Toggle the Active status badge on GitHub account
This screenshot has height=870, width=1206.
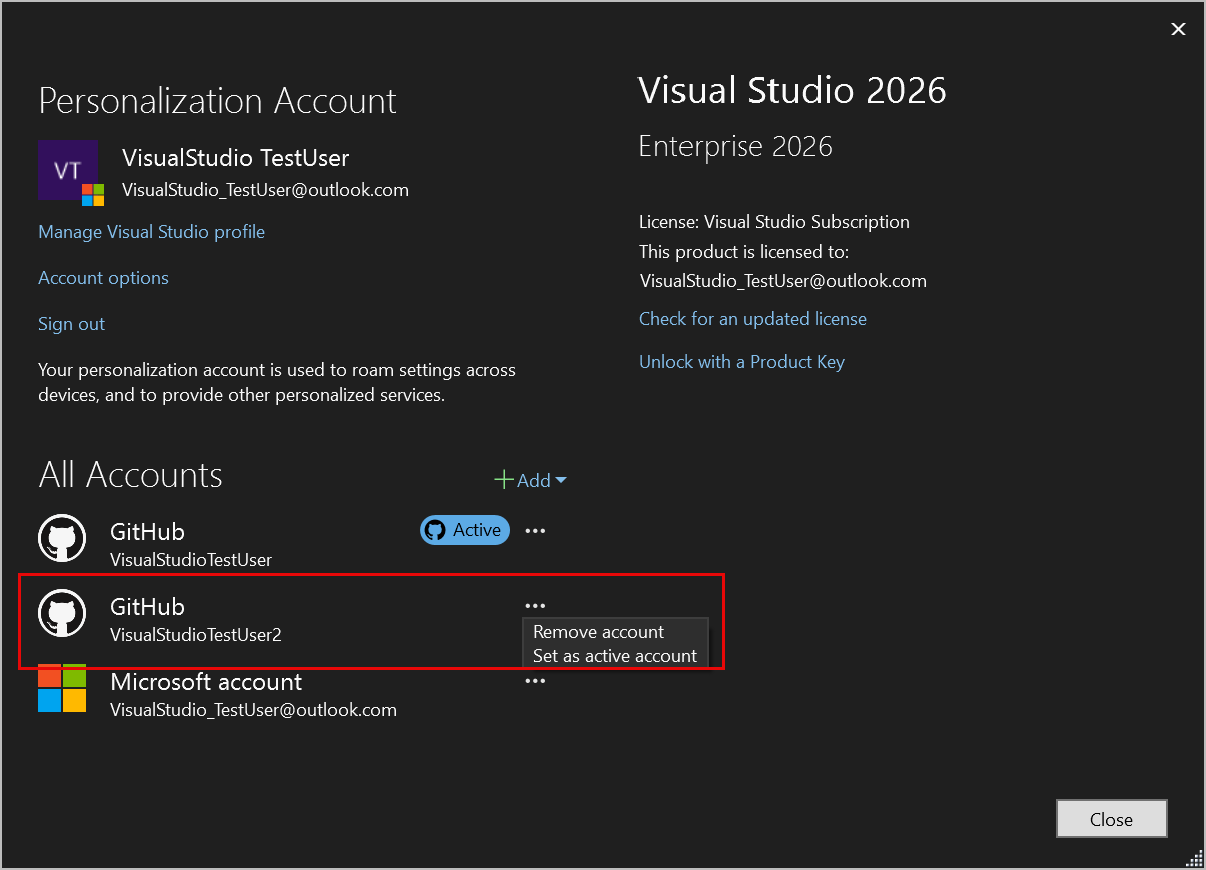click(464, 530)
